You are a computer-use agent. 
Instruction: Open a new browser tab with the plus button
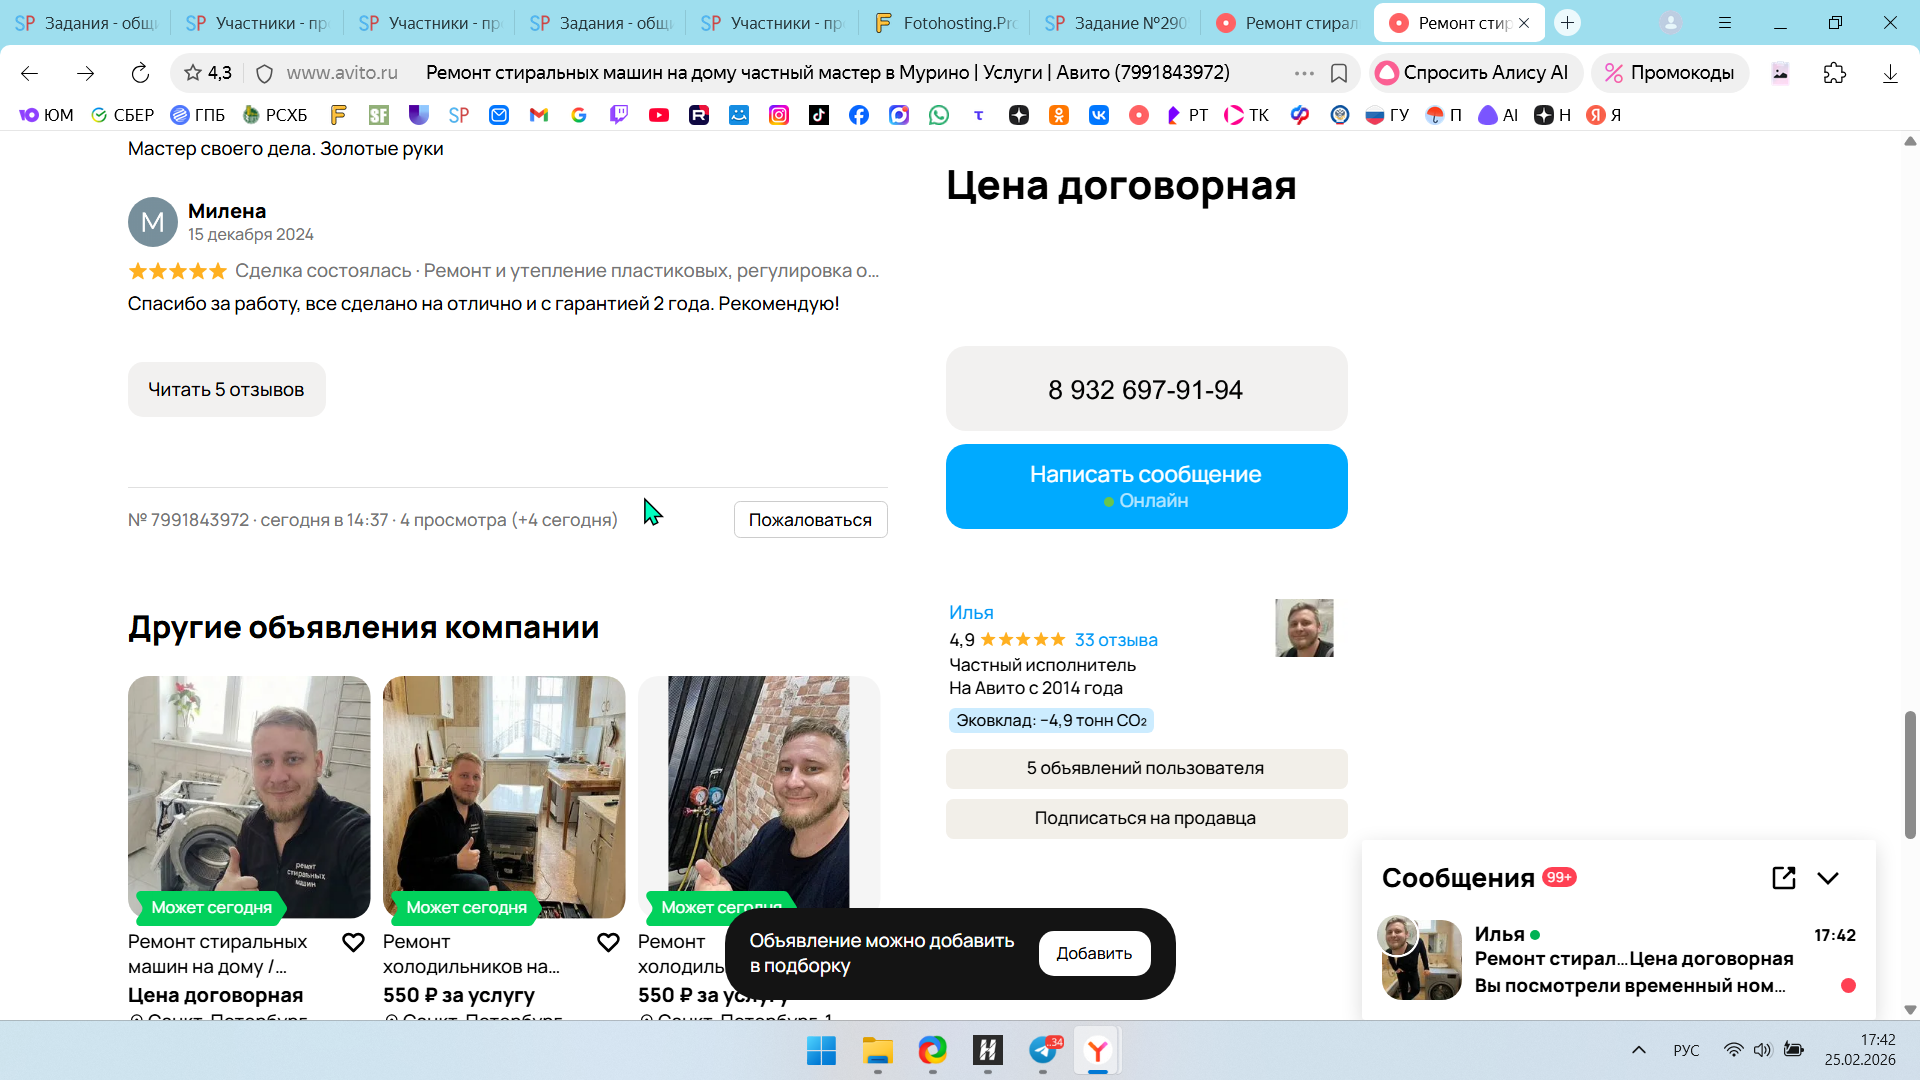click(1567, 22)
